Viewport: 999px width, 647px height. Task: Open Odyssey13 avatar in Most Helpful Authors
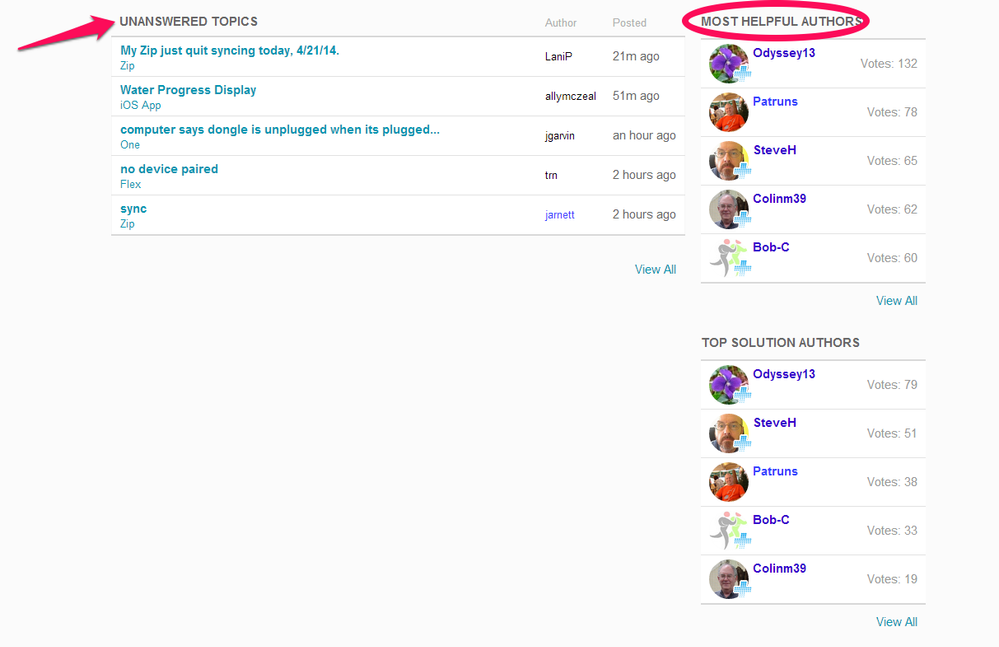[x=729, y=64]
